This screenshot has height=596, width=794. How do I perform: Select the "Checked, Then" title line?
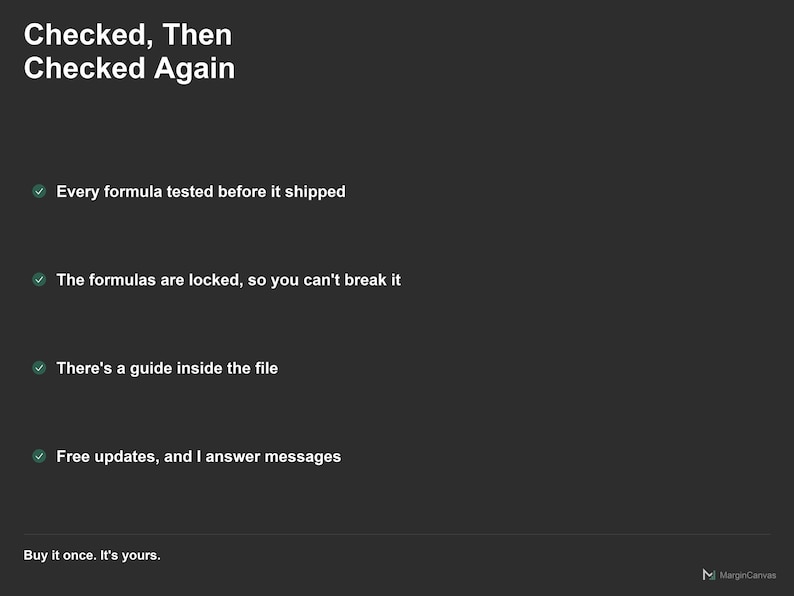click(128, 35)
